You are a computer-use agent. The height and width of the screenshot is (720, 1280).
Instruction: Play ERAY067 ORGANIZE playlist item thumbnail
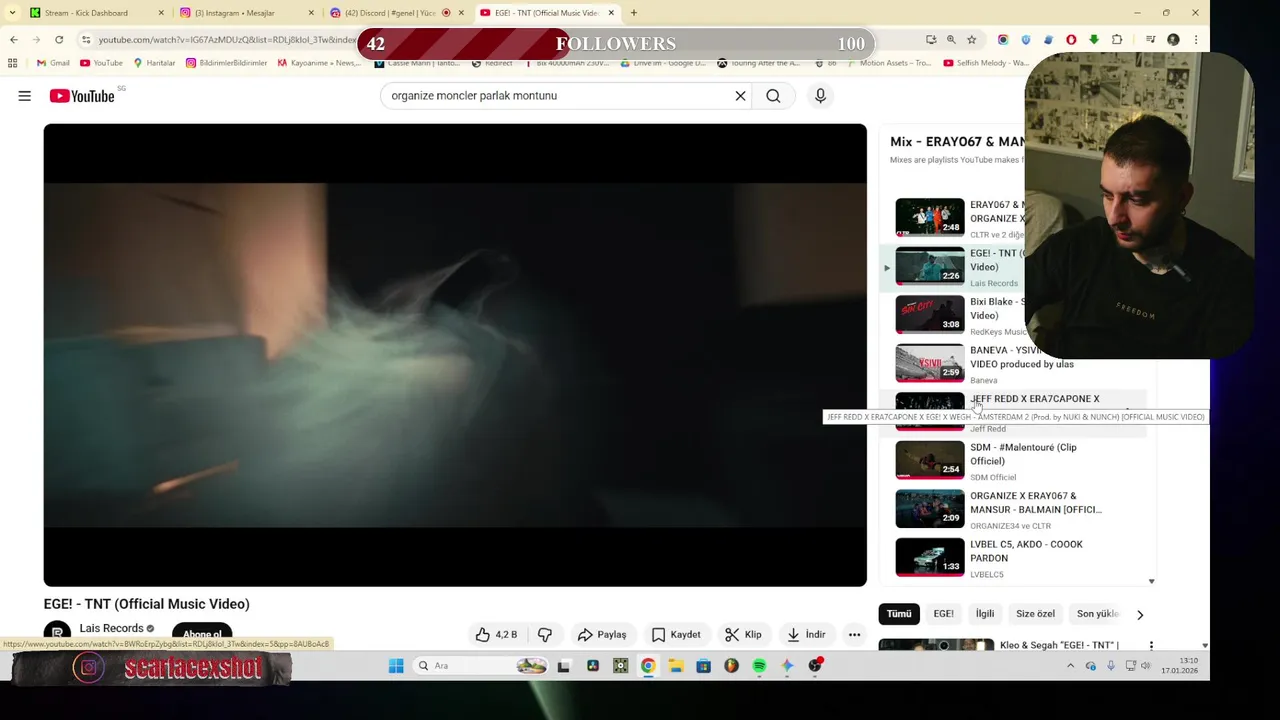click(930, 217)
